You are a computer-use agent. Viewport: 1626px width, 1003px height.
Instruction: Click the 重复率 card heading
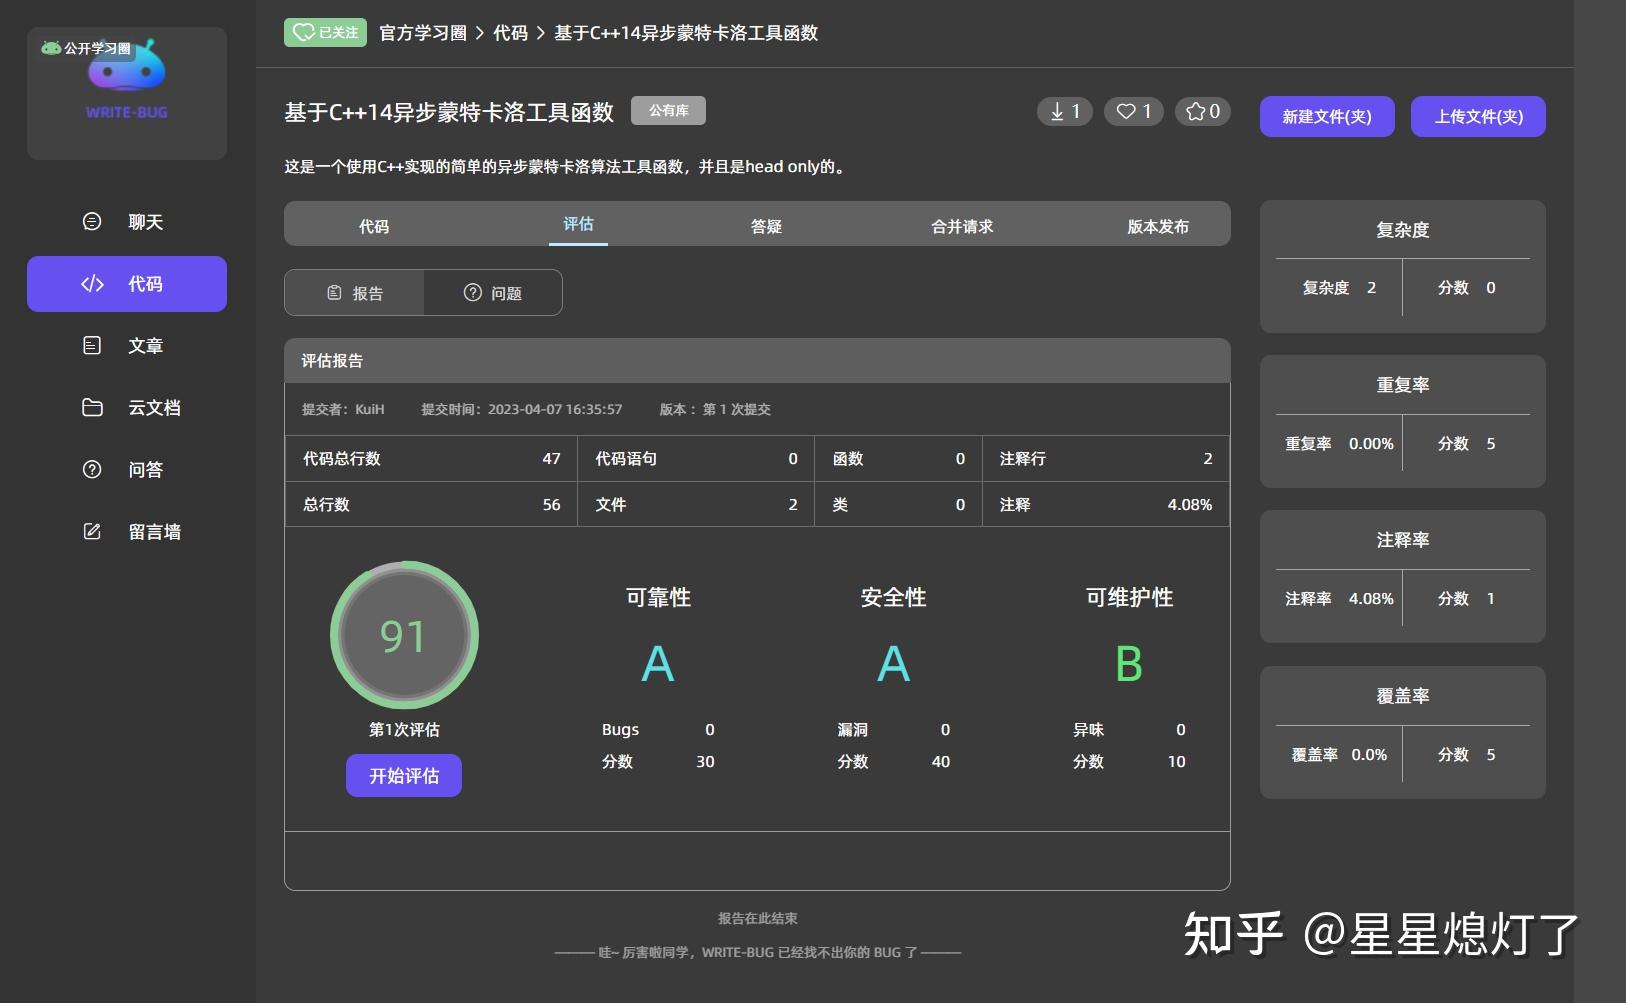(1403, 385)
